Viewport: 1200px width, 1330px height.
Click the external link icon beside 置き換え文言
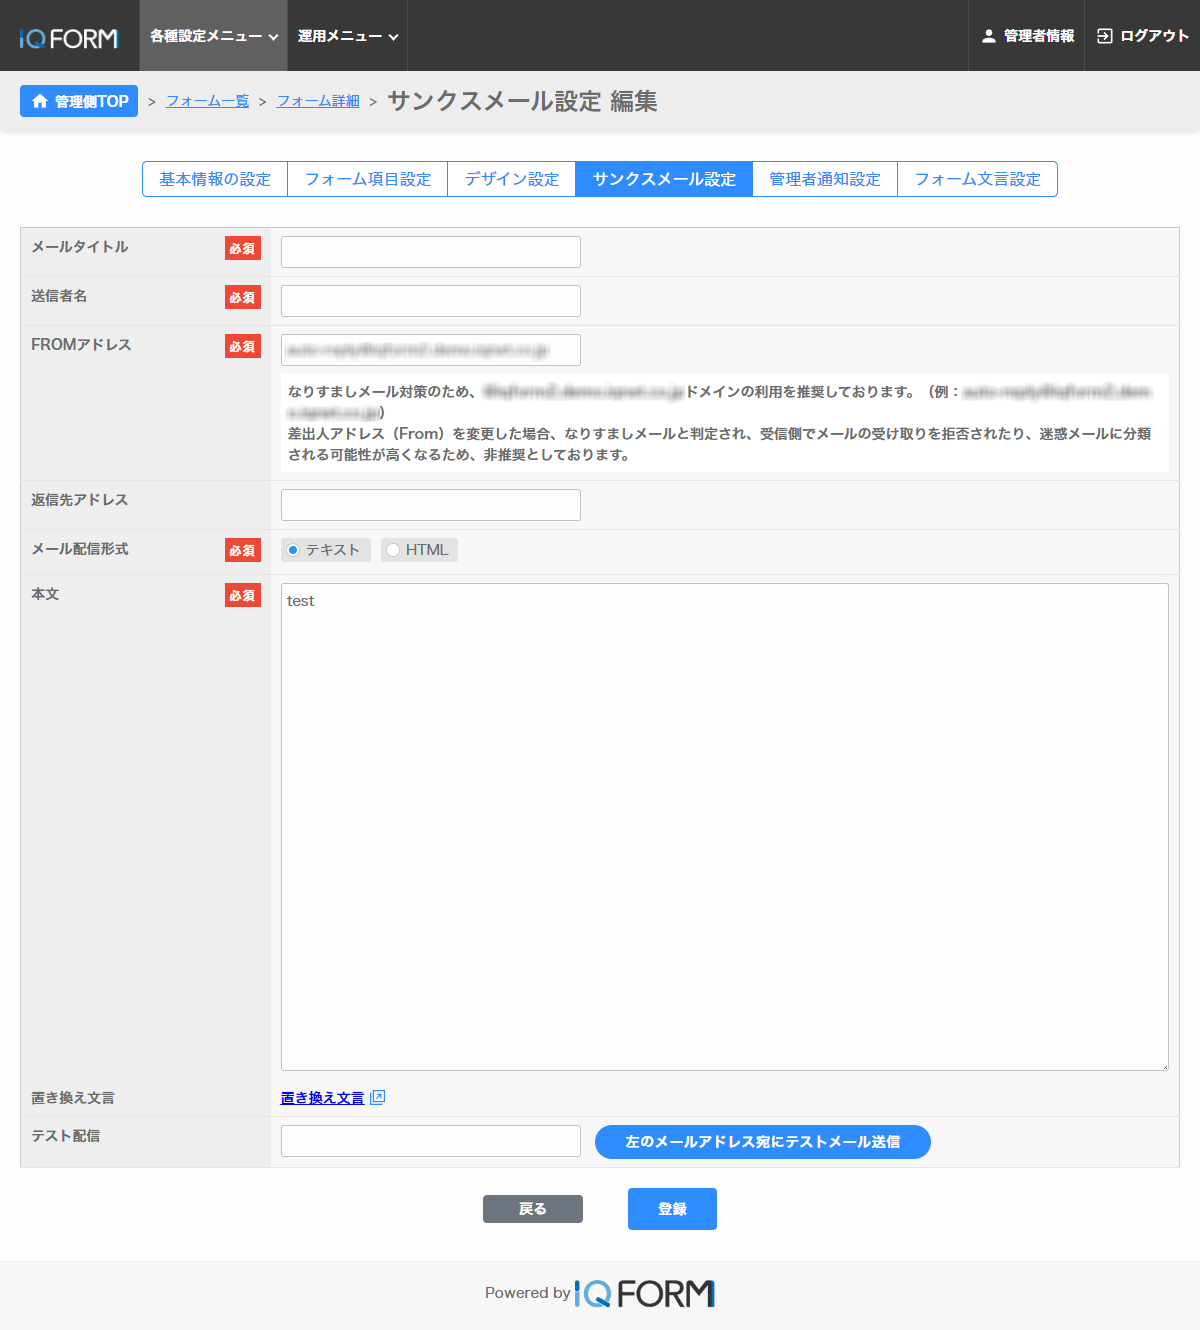point(377,1098)
